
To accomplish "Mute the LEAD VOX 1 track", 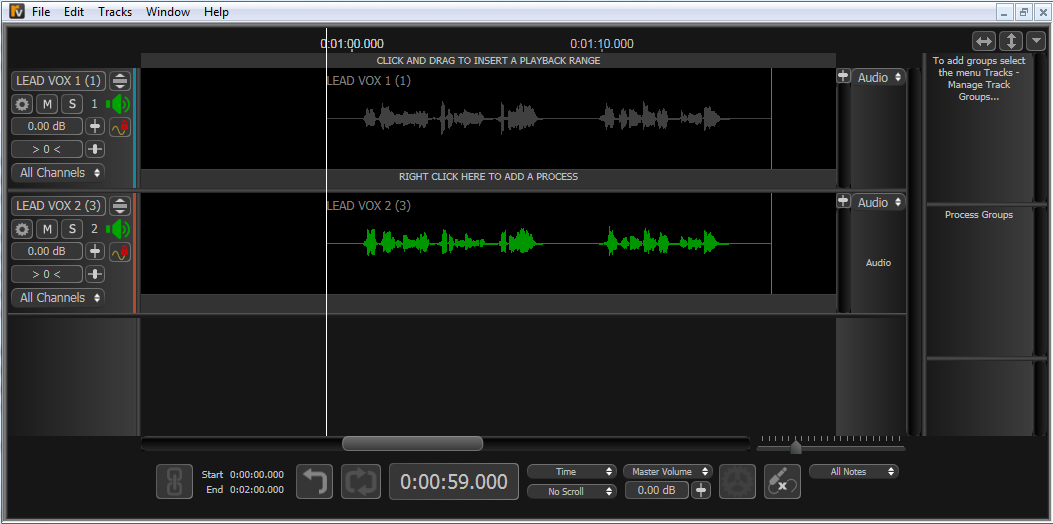I will (47, 104).
